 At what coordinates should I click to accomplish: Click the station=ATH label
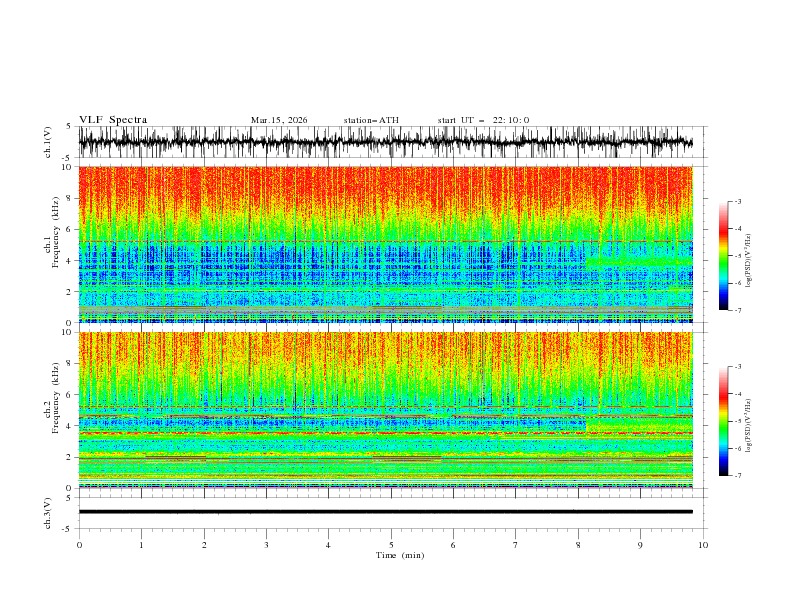click(x=371, y=120)
